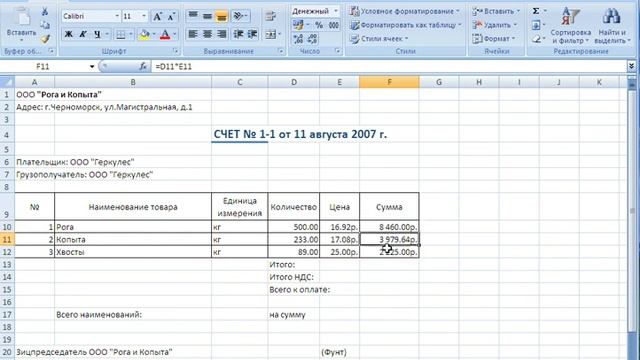Apply the red font color A
This screenshot has width=640, height=360.
pos(165,35)
